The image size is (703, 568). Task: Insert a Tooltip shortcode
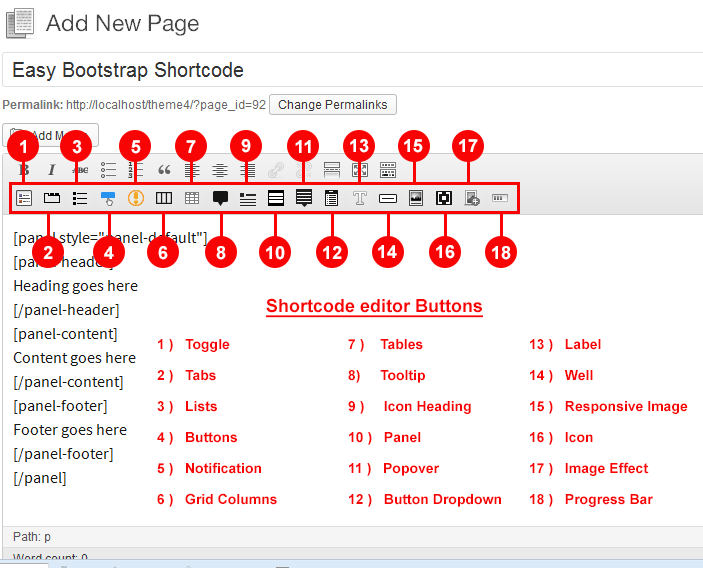tap(220, 198)
